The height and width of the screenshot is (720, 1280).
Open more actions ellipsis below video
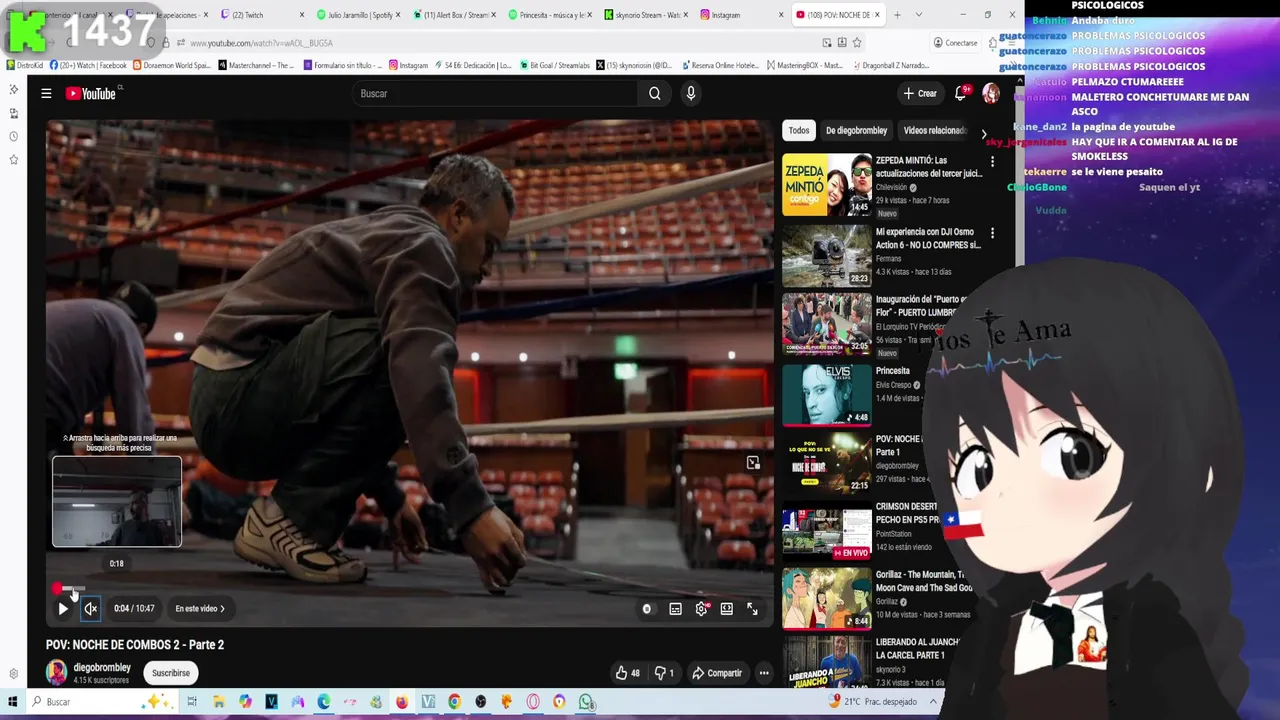(764, 673)
